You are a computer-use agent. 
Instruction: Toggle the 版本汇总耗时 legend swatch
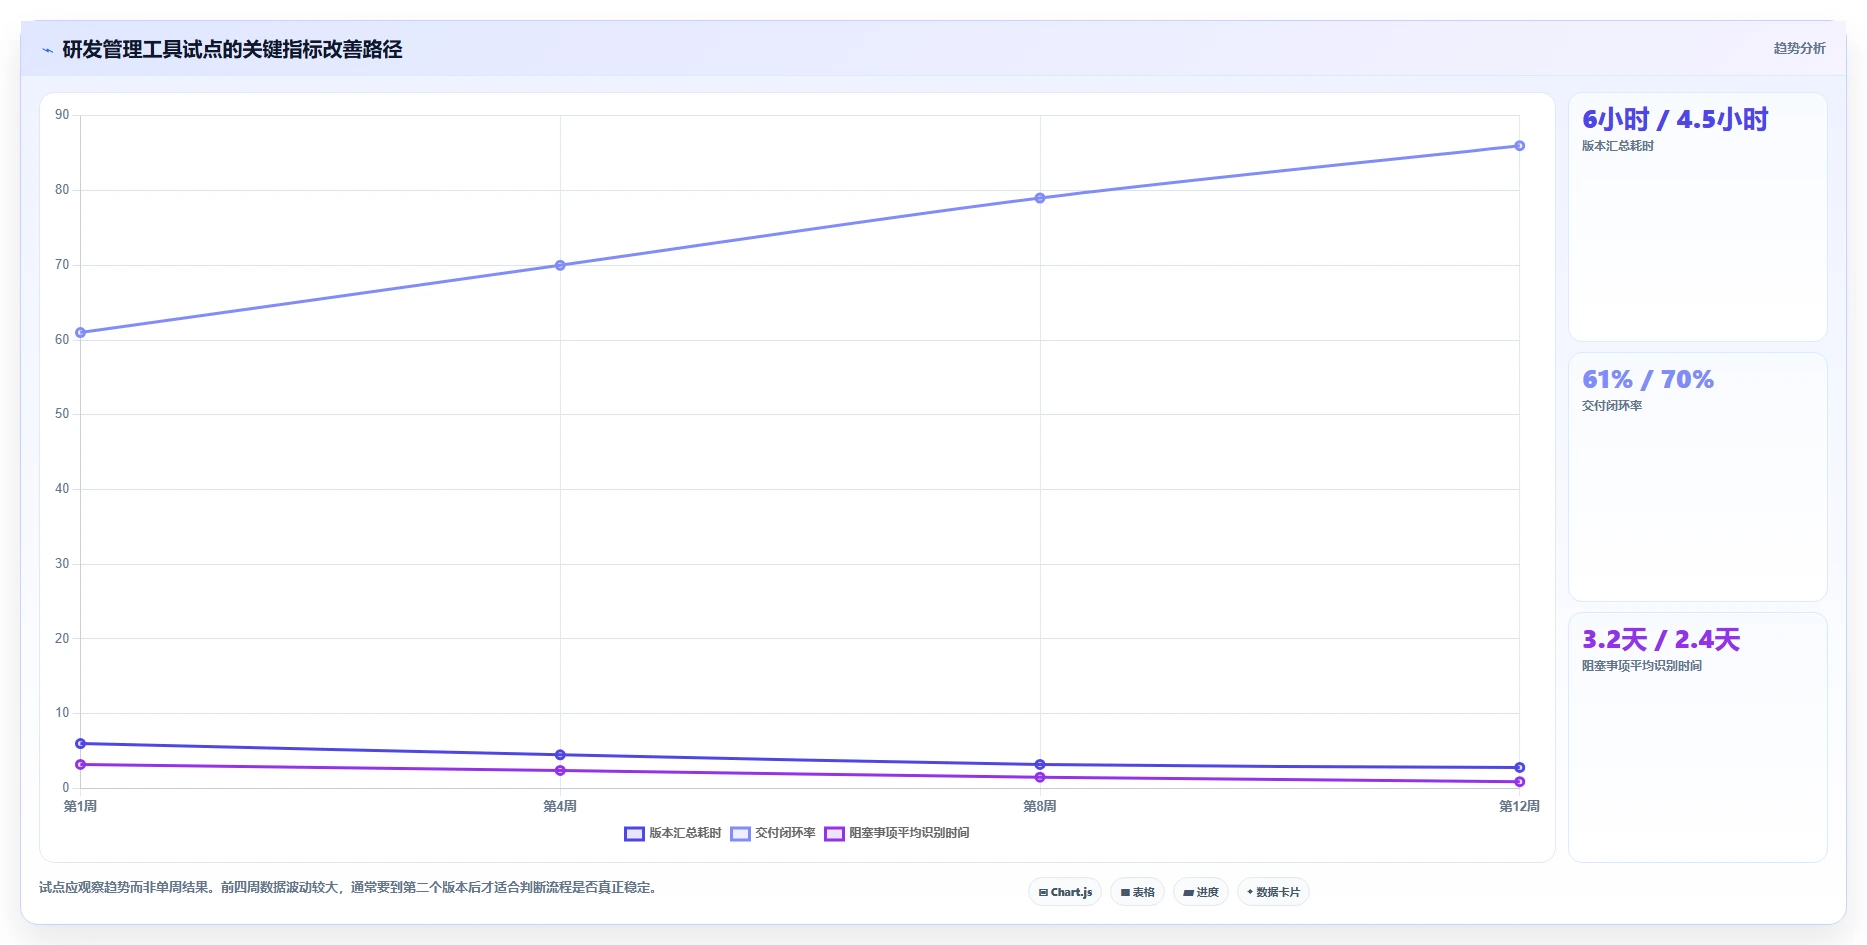(634, 834)
